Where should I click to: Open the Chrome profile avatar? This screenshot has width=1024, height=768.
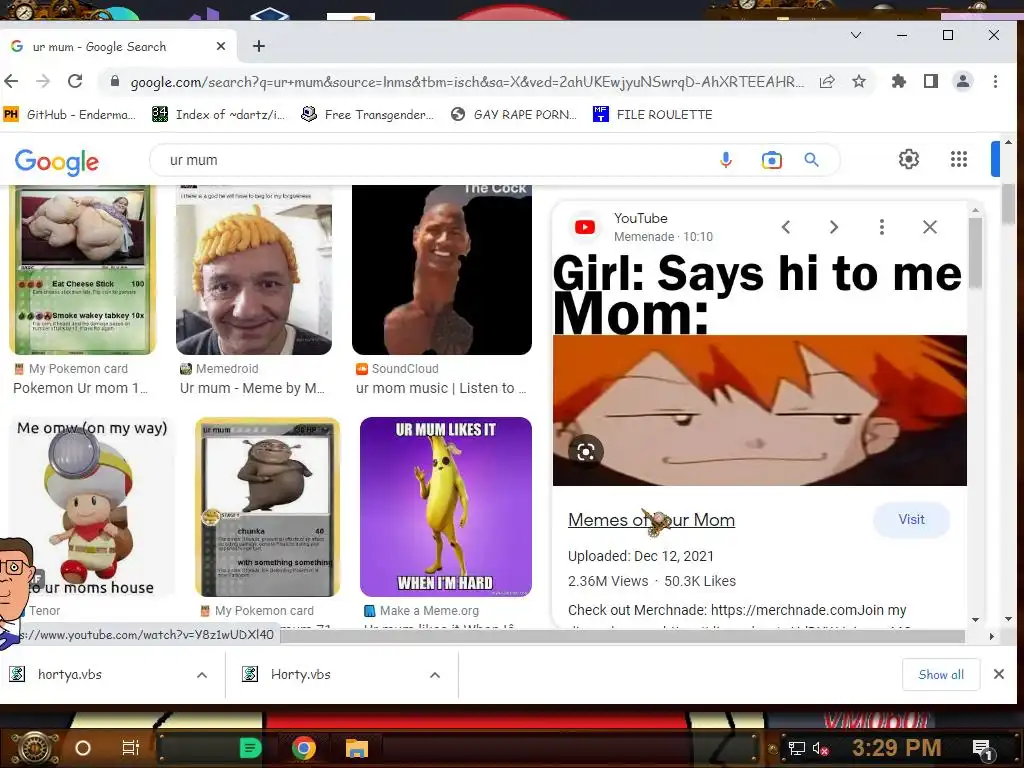click(963, 81)
